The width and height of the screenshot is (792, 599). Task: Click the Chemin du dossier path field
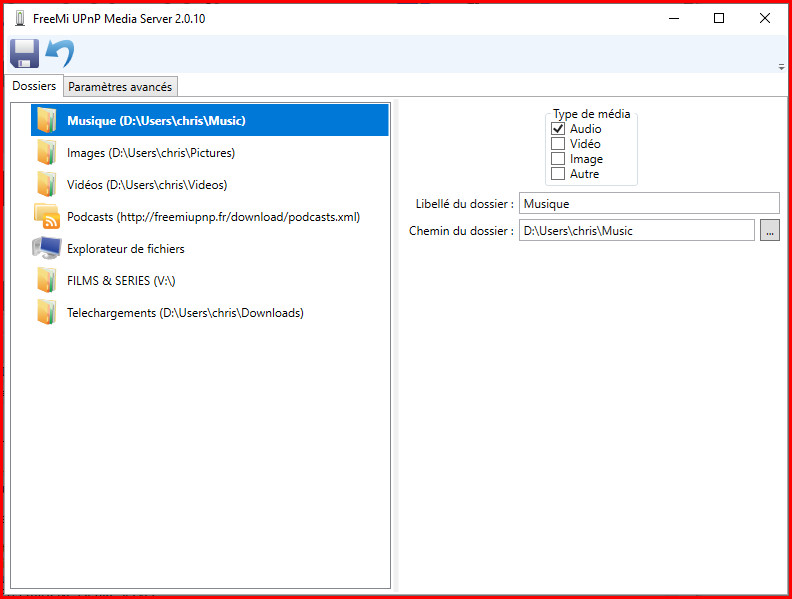637,230
